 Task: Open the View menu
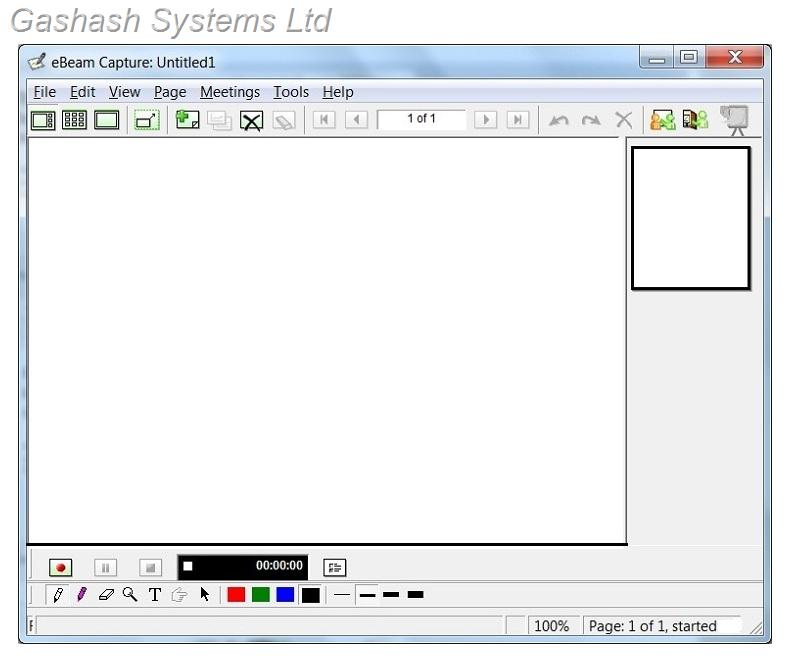(124, 92)
